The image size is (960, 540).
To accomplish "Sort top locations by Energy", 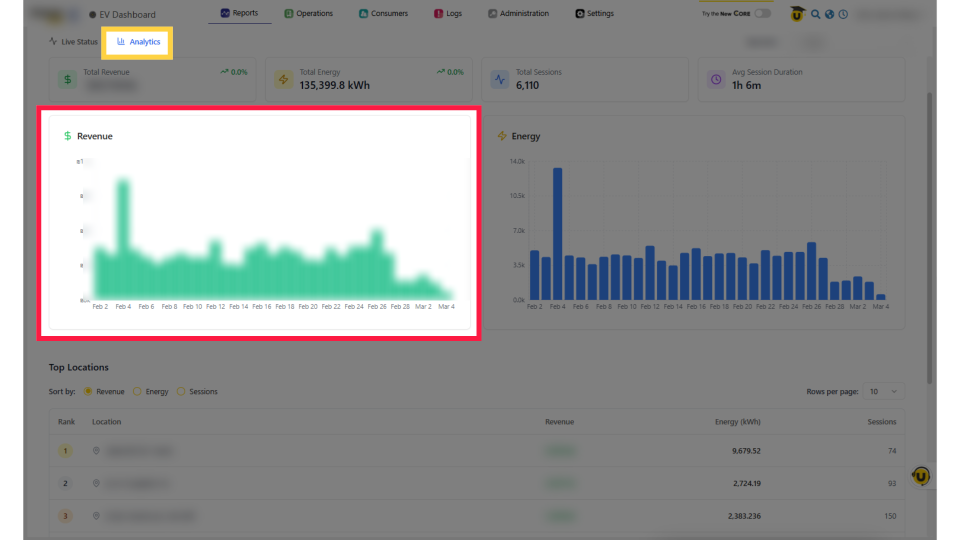I will pos(137,392).
